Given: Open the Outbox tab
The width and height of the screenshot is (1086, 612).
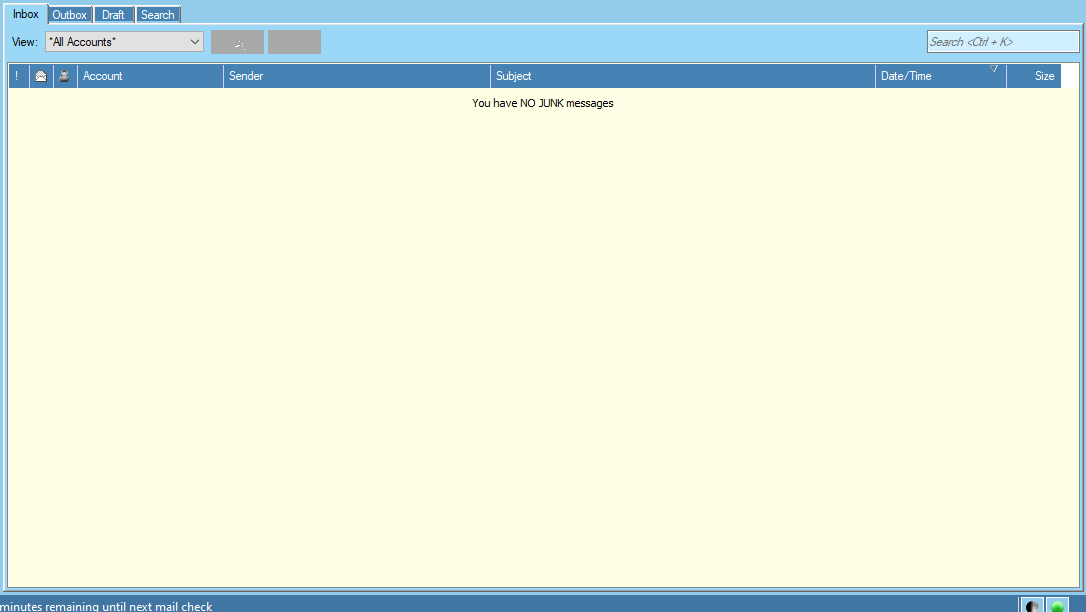Looking at the screenshot, I should (69, 15).
